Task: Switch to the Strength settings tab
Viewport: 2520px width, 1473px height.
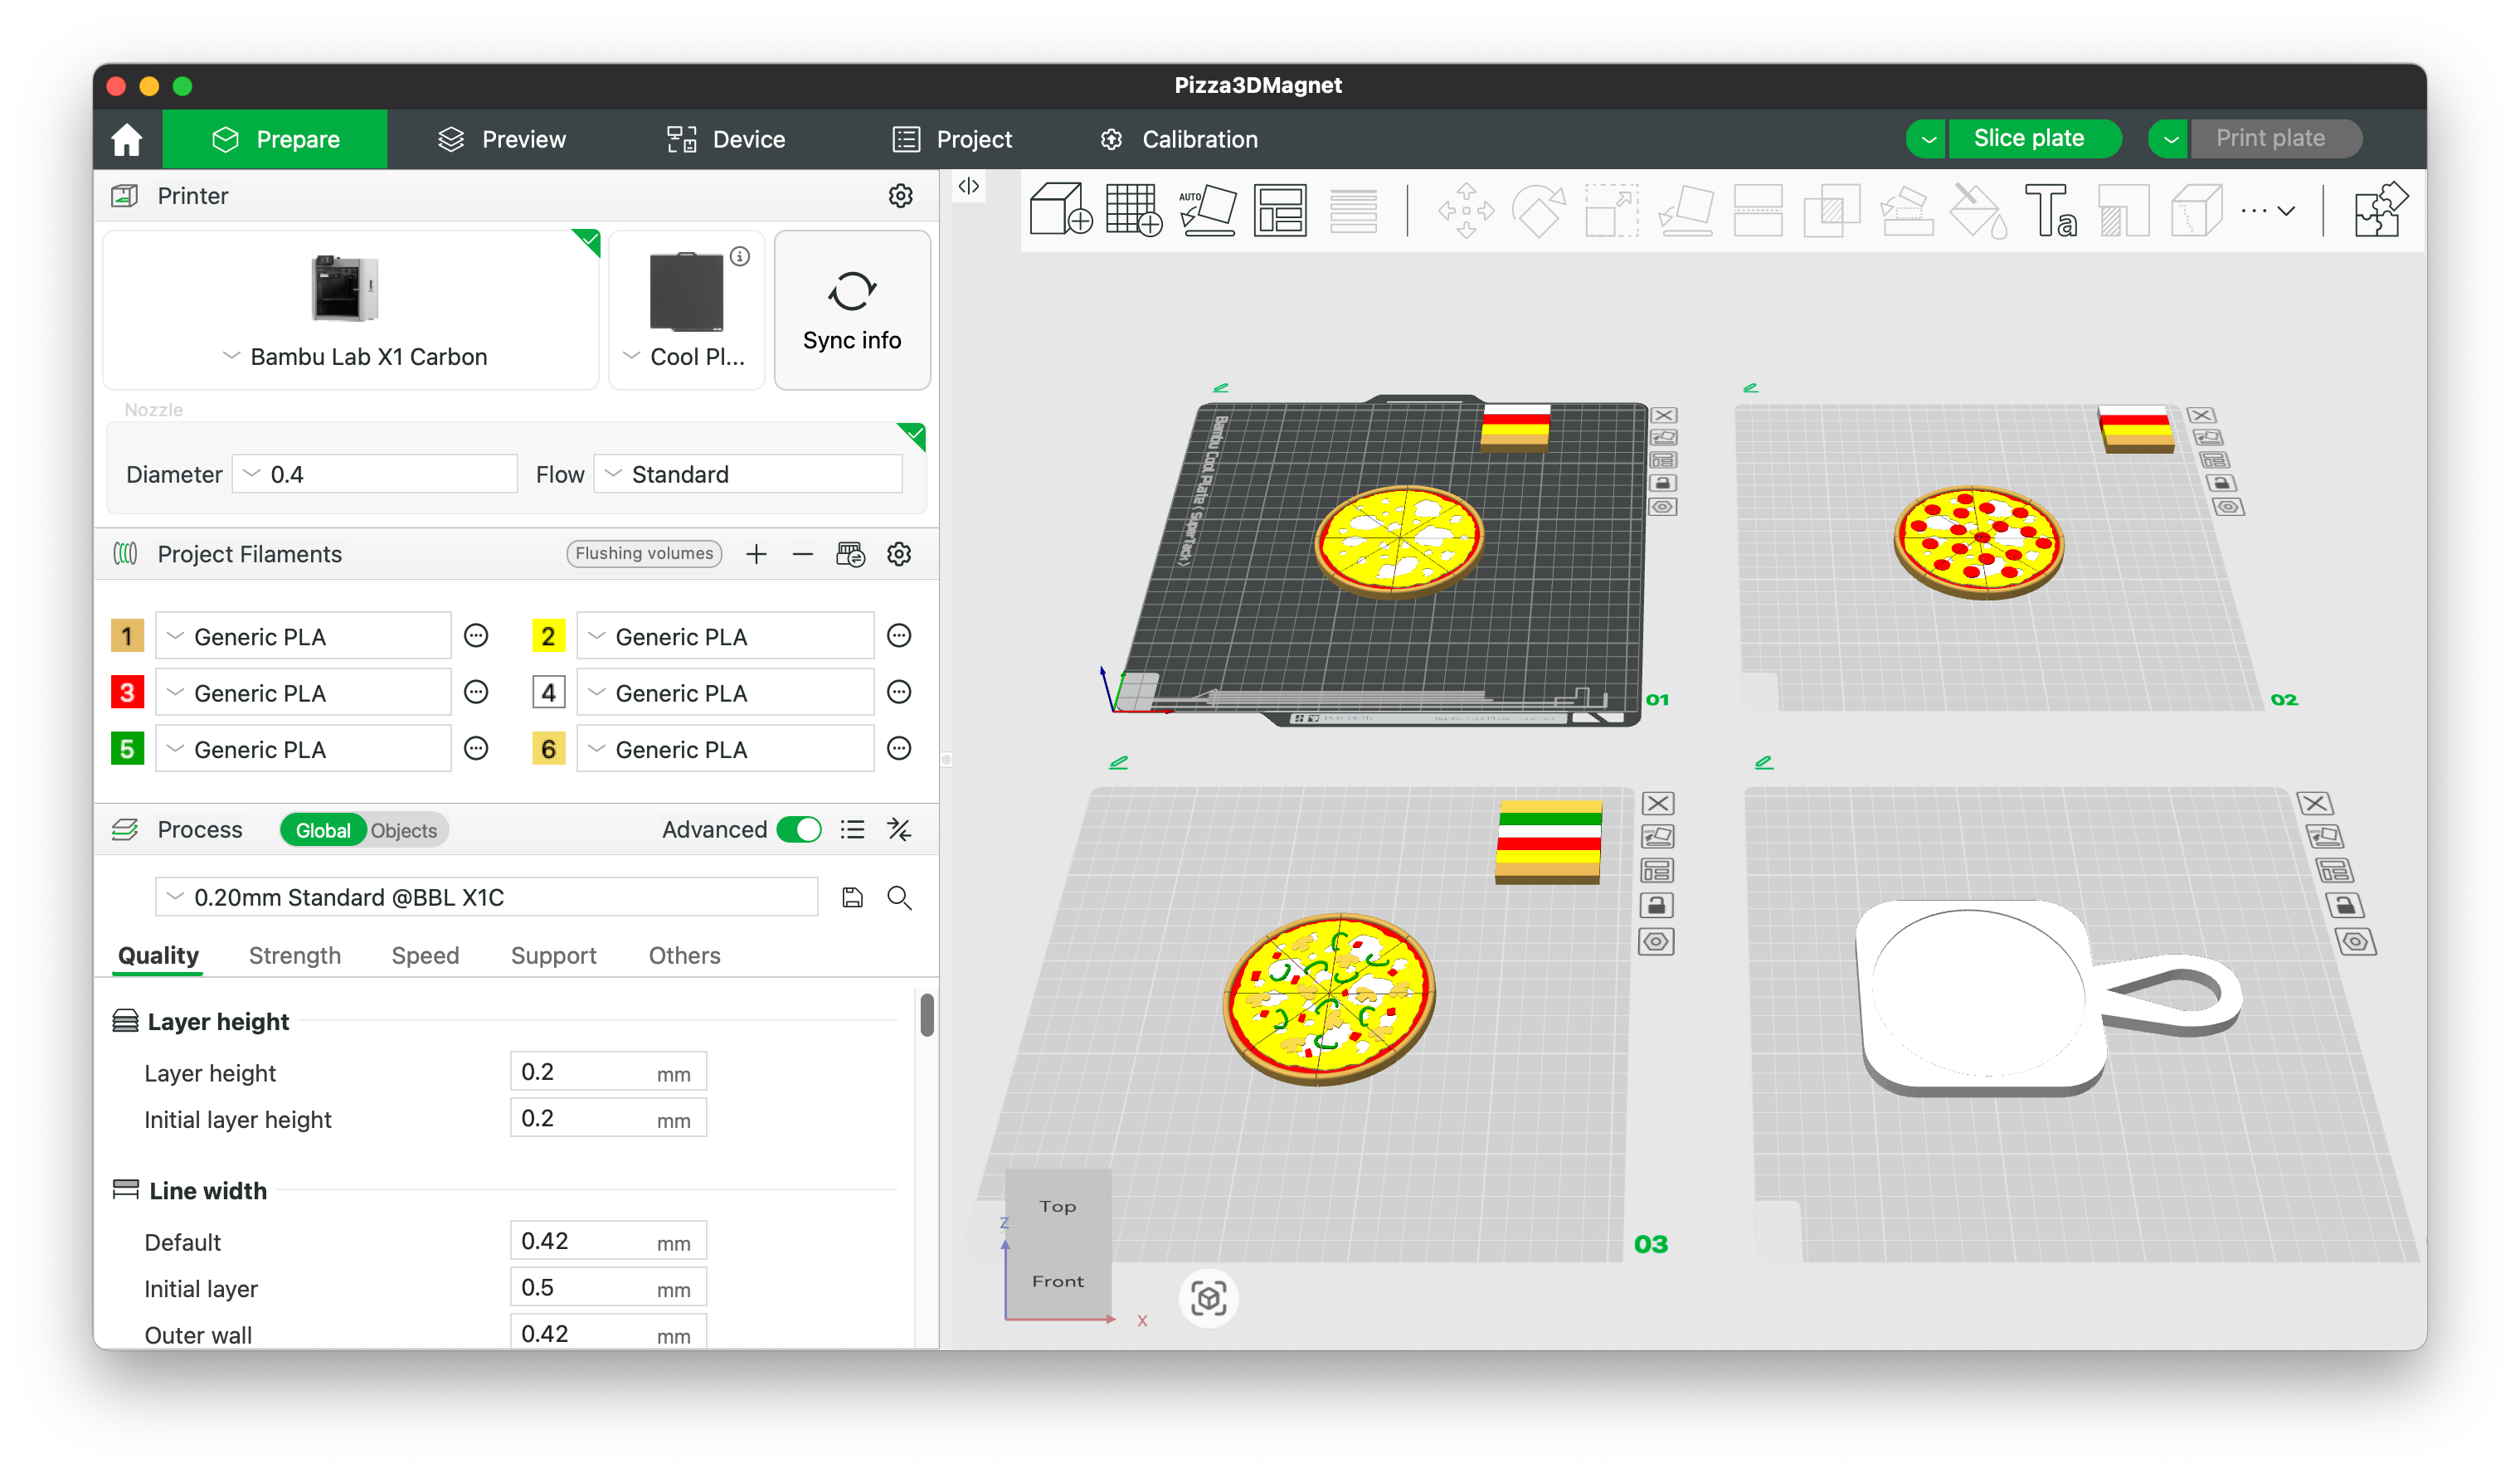Action: coord(294,955)
